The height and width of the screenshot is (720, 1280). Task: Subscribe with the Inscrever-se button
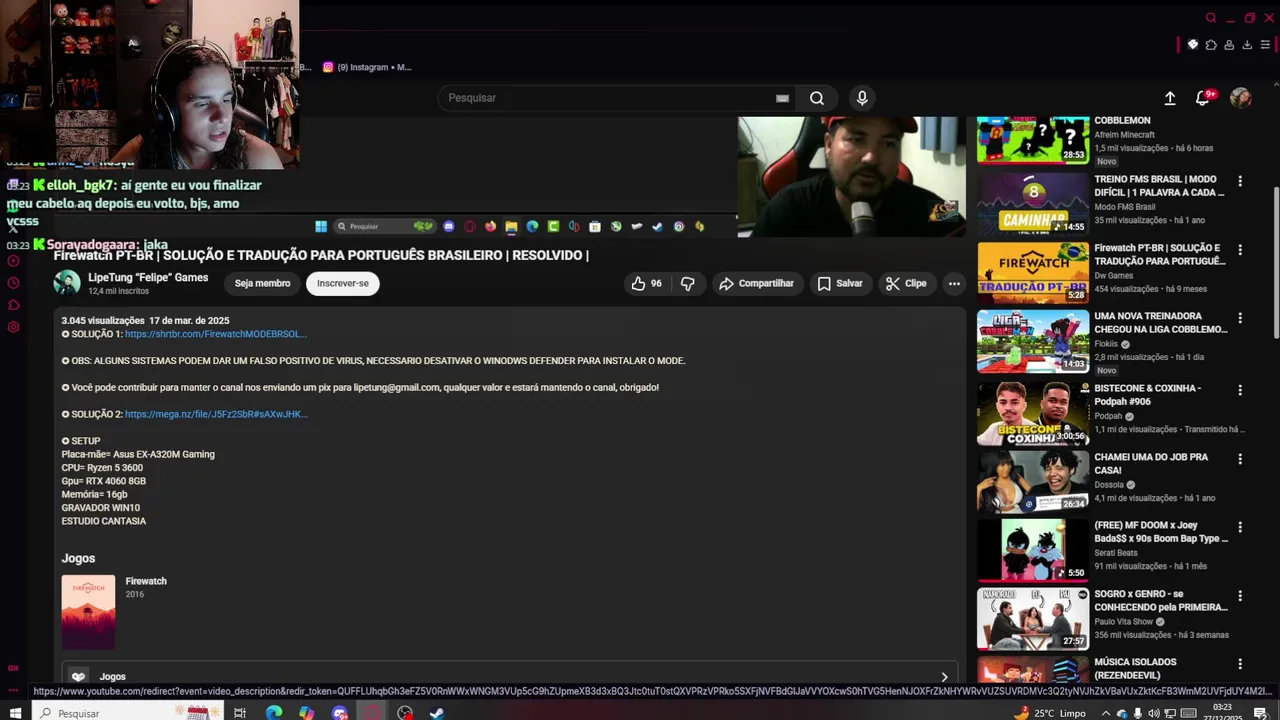coord(343,284)
